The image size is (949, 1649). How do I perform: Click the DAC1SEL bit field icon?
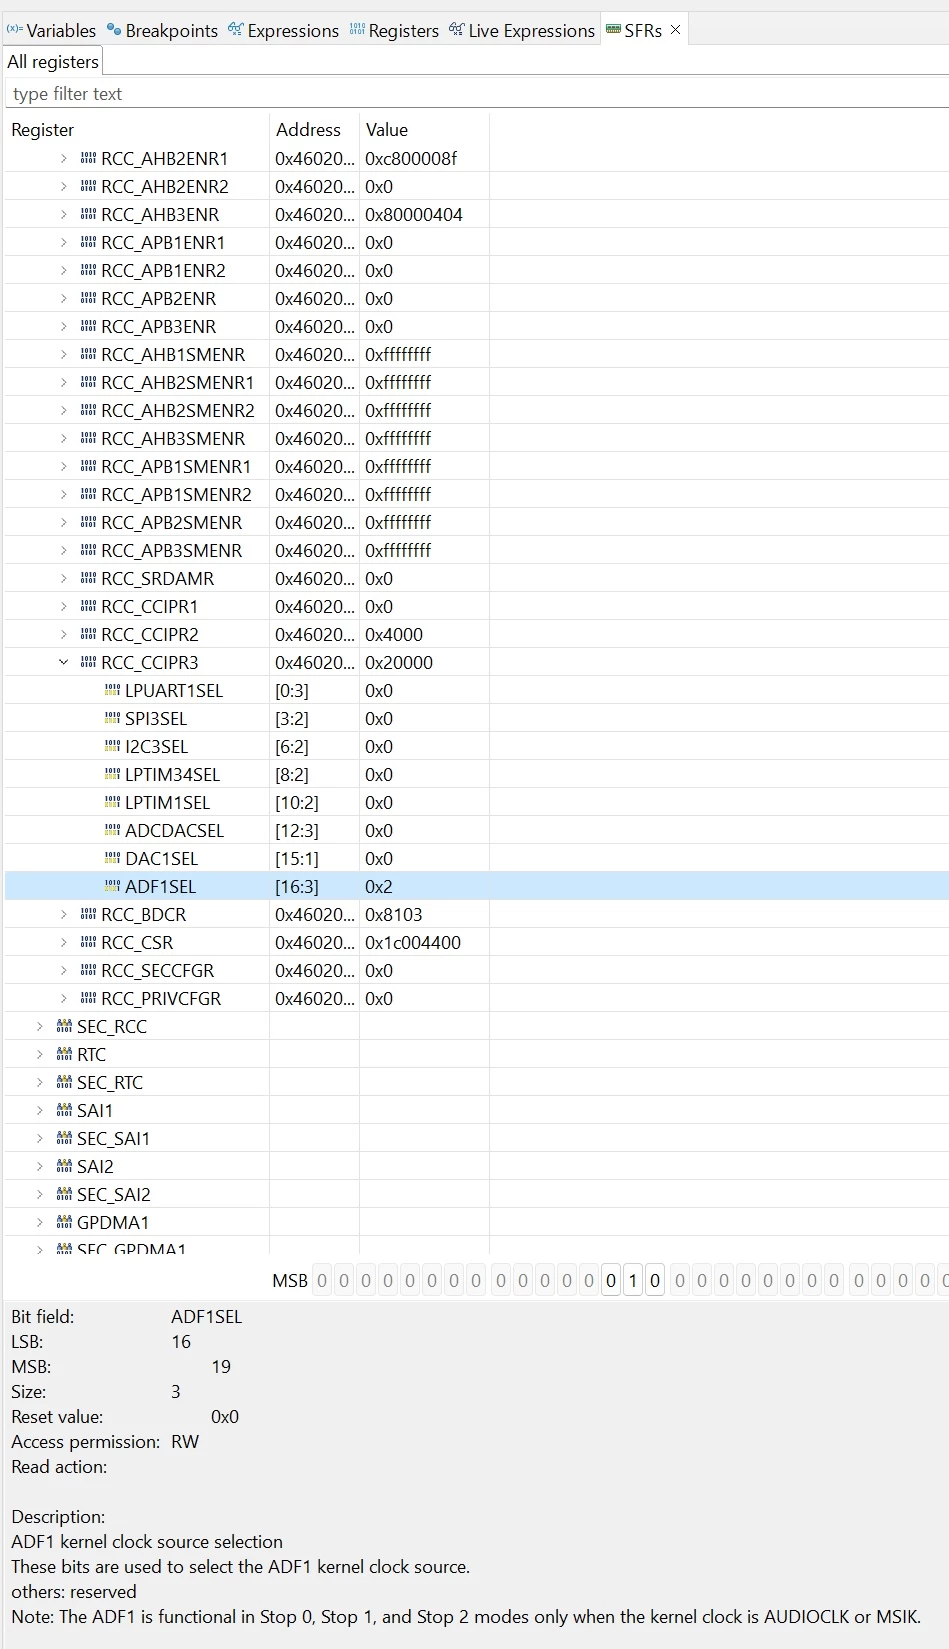(112, 858)
